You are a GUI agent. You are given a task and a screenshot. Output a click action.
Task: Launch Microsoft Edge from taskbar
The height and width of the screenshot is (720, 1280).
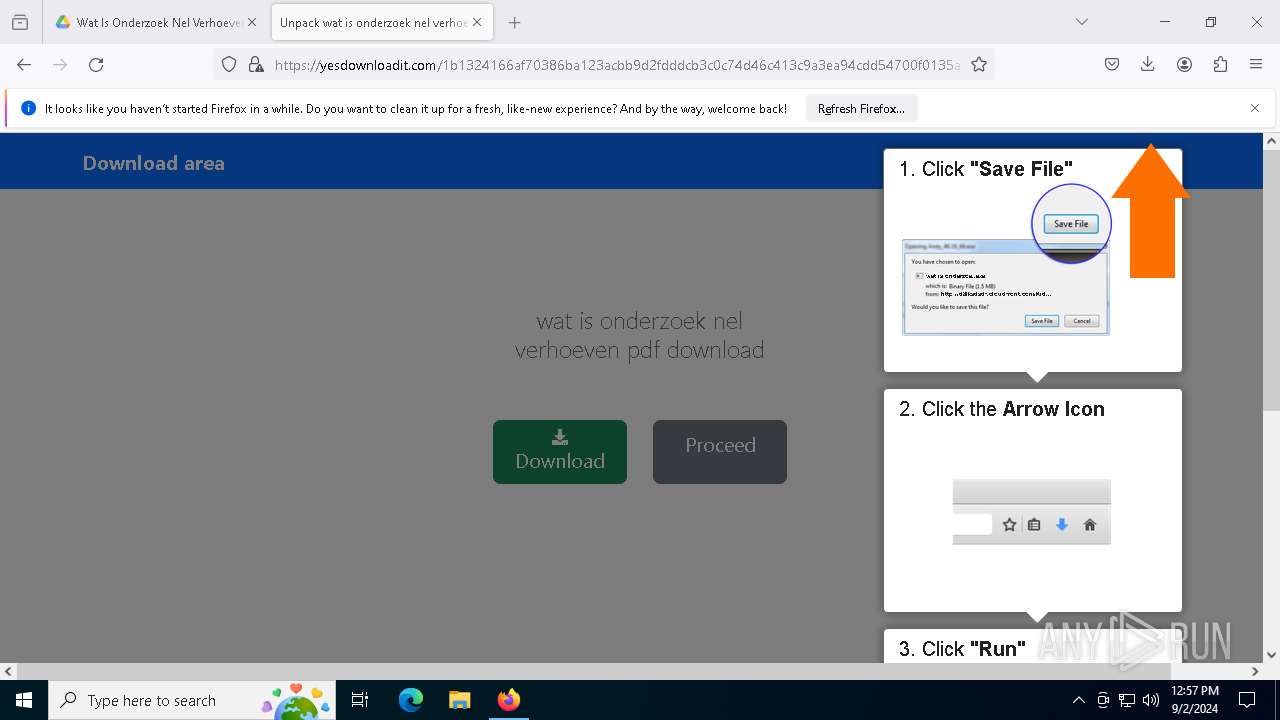point(411,700)
